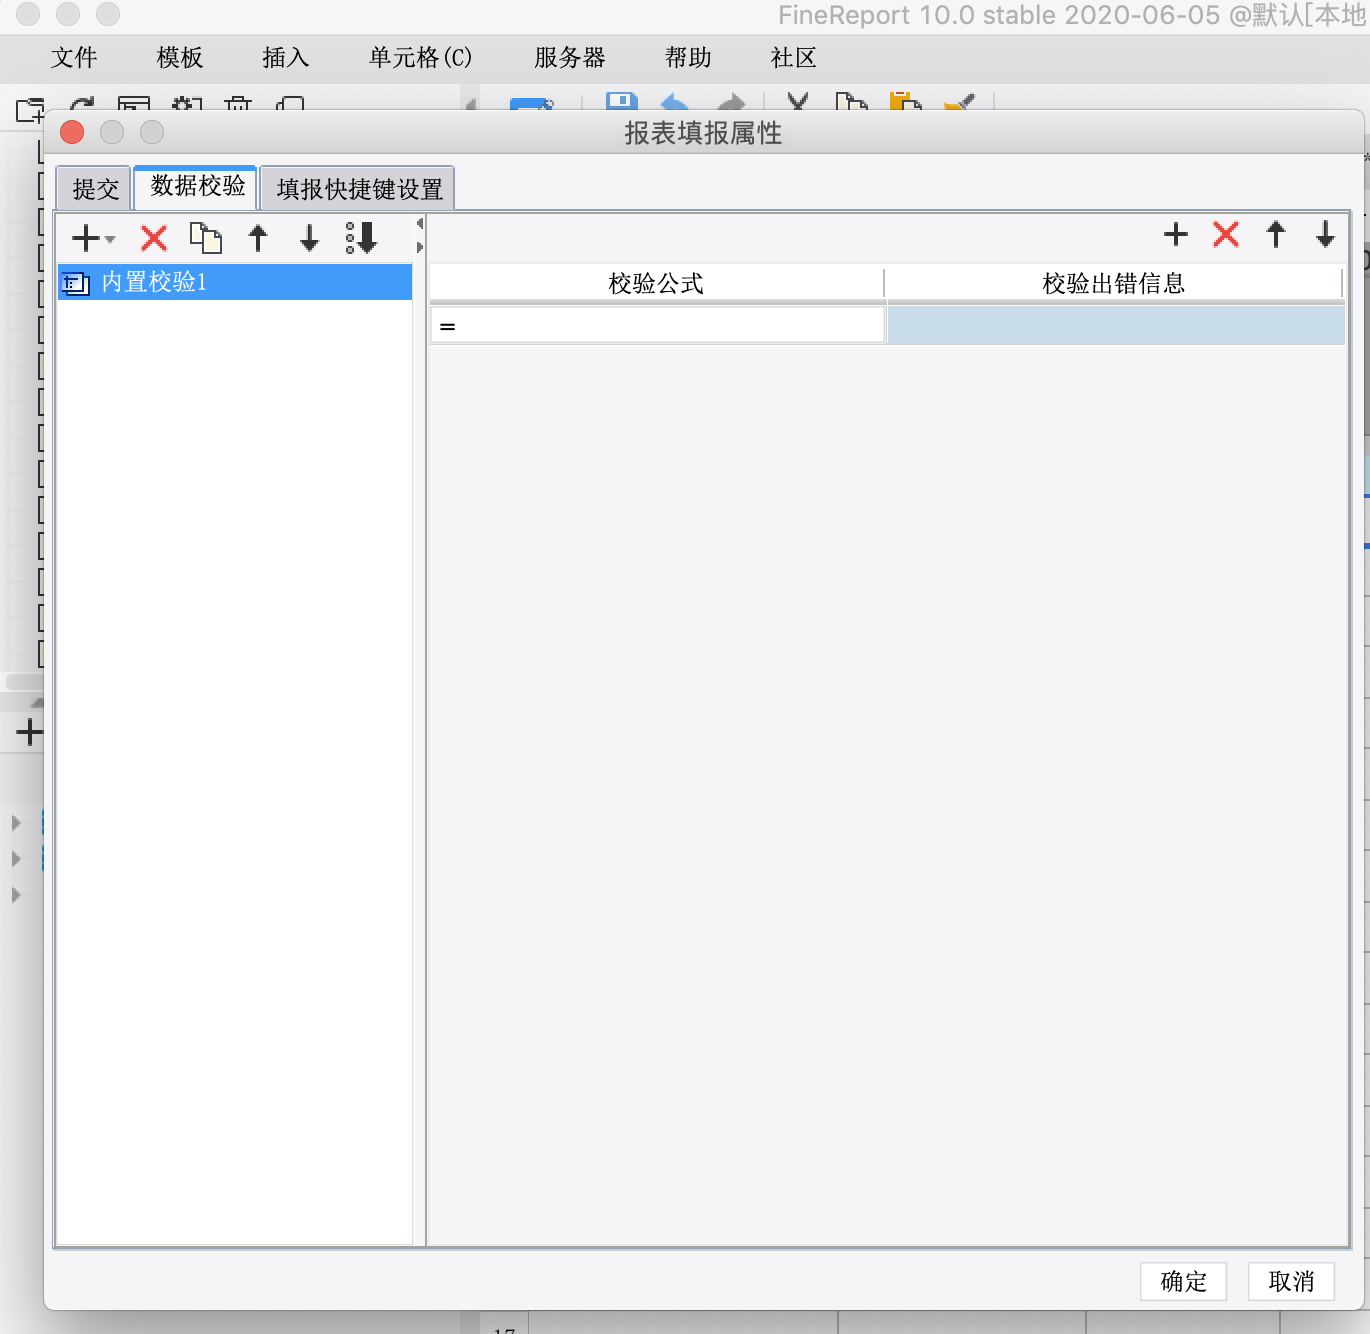Click the redo icon in the main window toolbar
Image resolution: width=1370 pixels, height=1334 pixels.
coord(731,101)
